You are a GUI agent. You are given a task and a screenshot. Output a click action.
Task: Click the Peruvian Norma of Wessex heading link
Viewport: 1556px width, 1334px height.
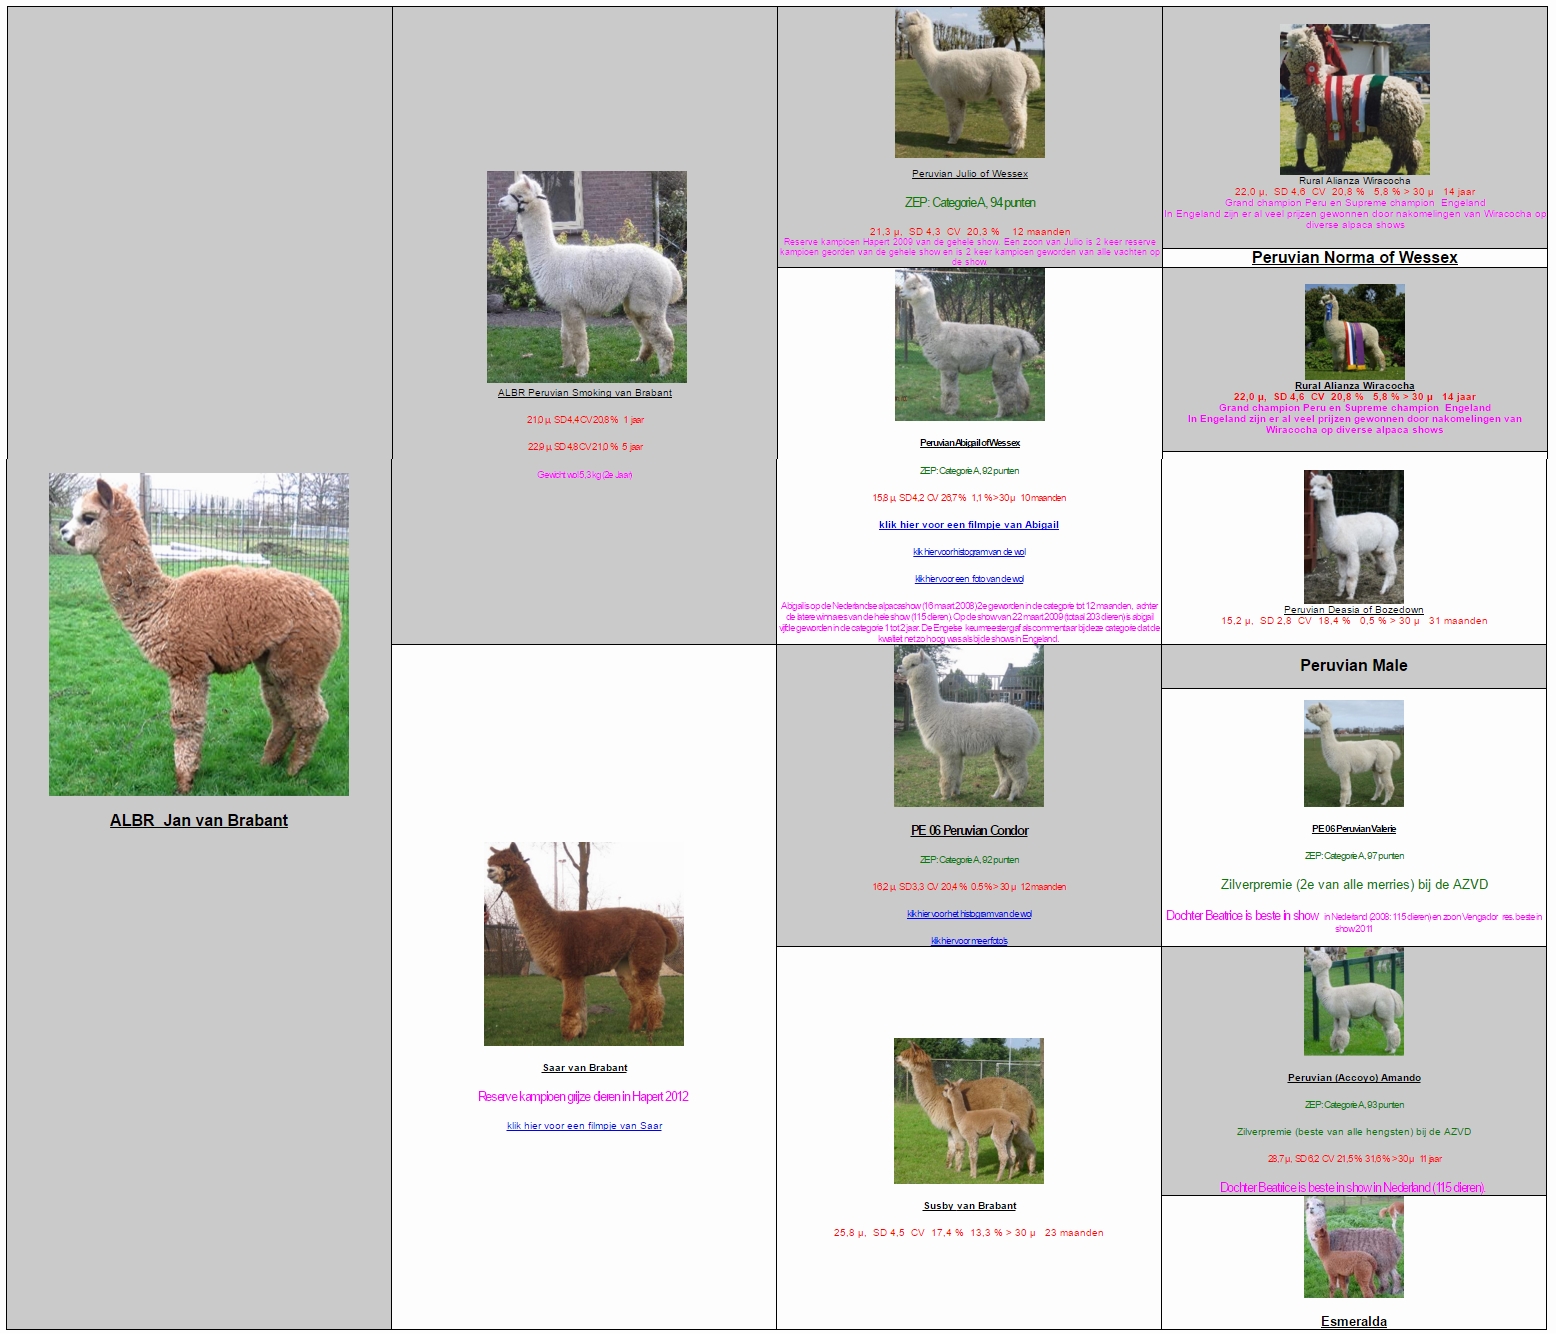1354,258
